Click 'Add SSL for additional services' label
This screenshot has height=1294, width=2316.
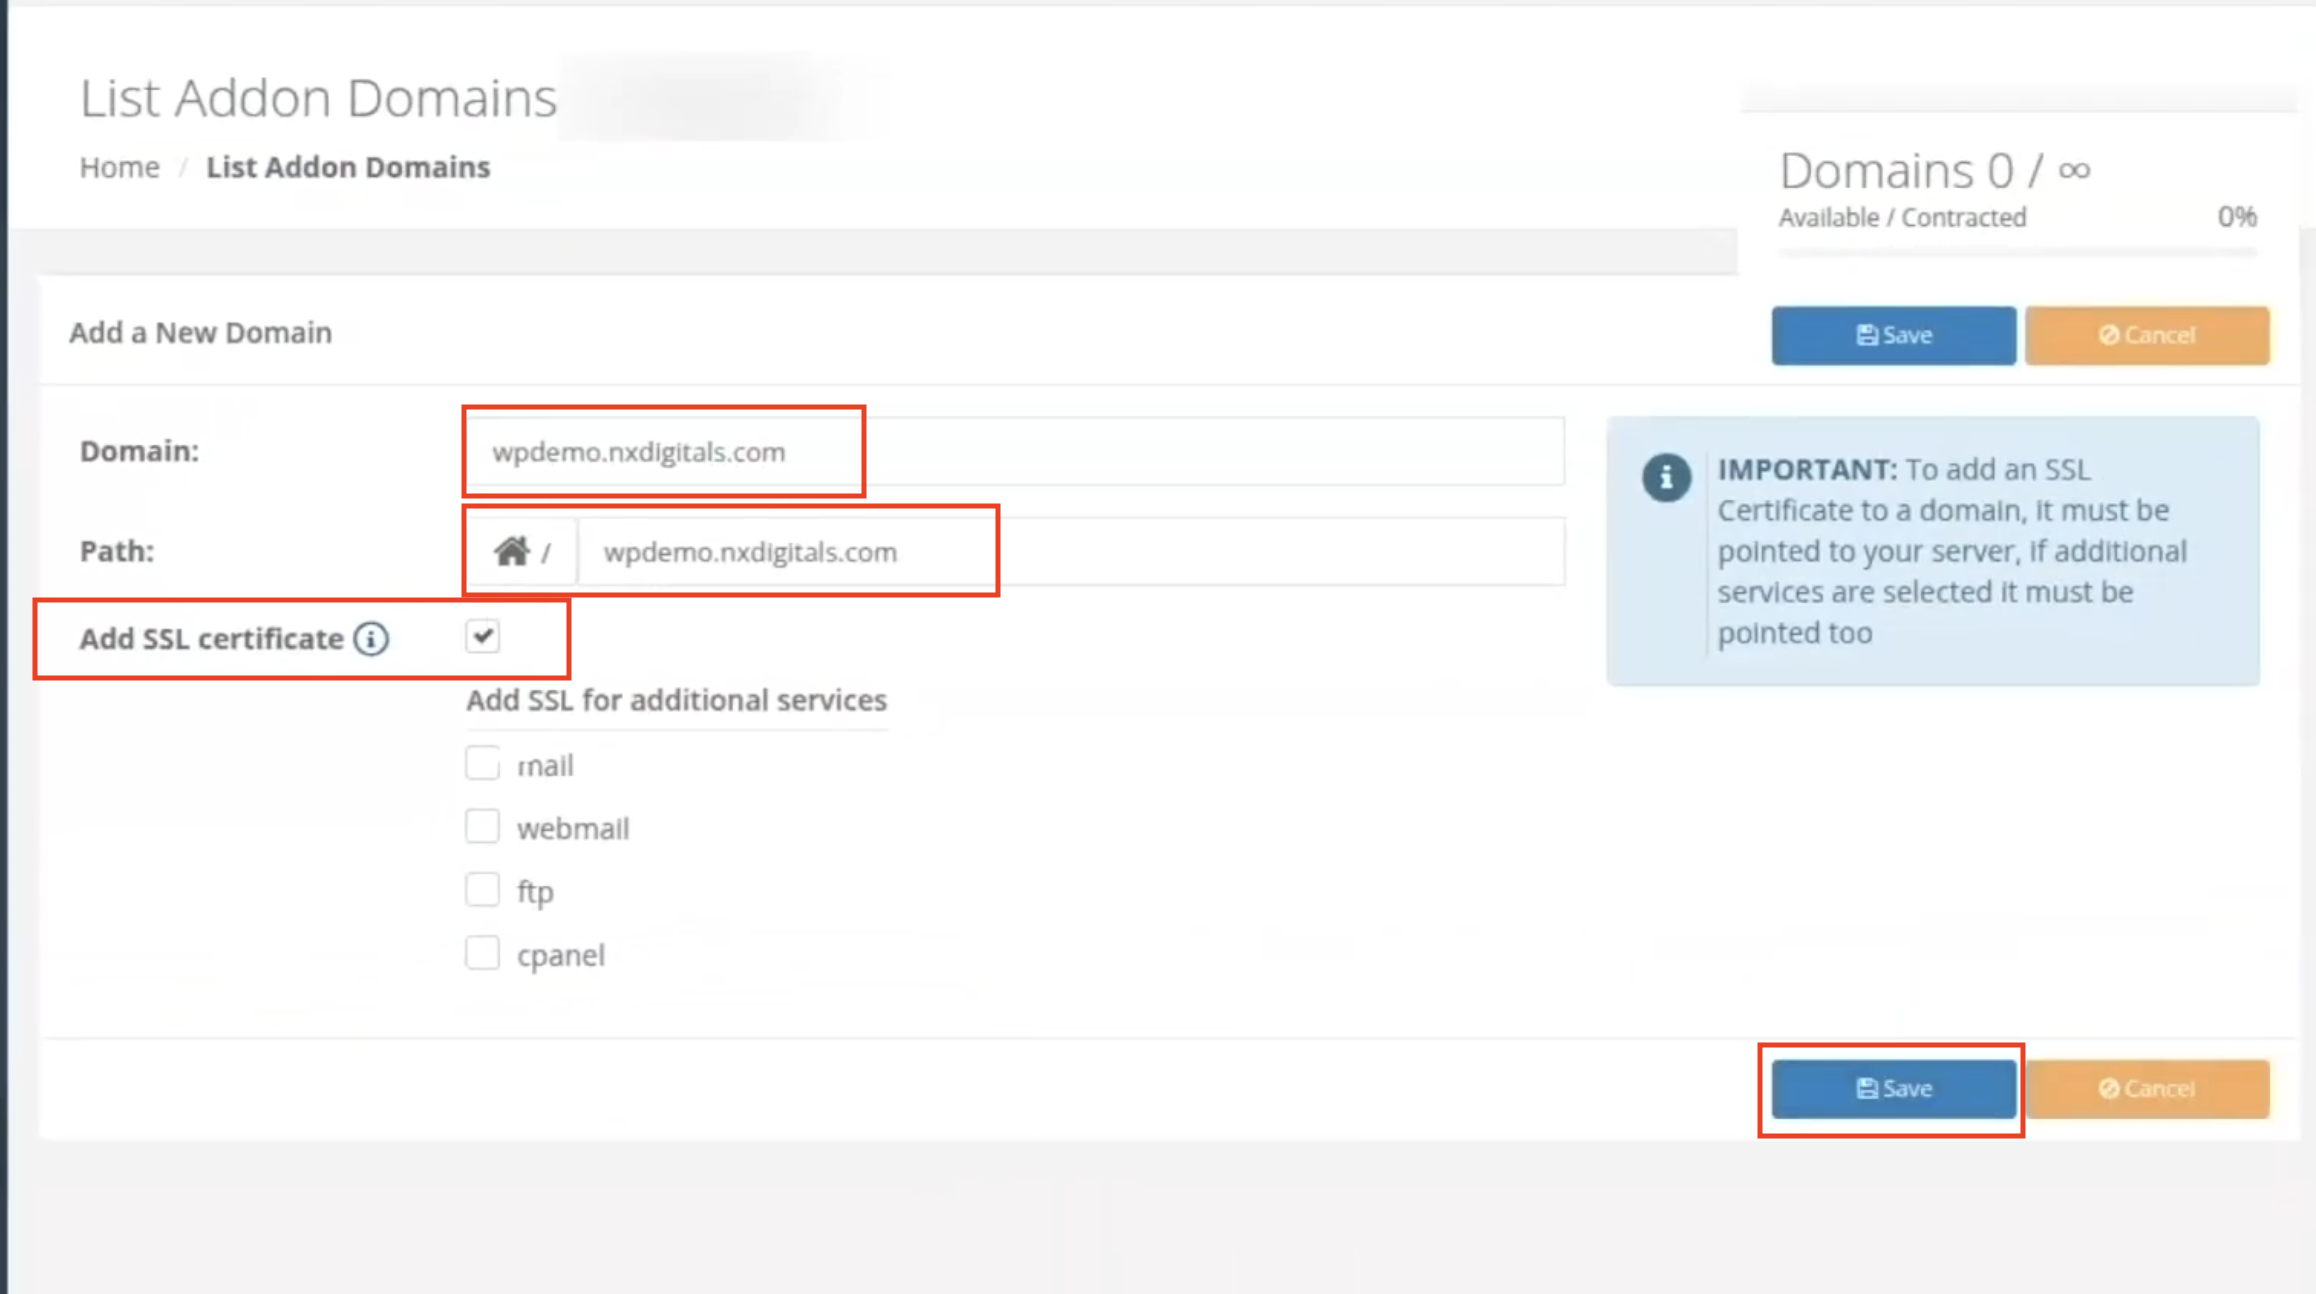[x=676, y=700]
